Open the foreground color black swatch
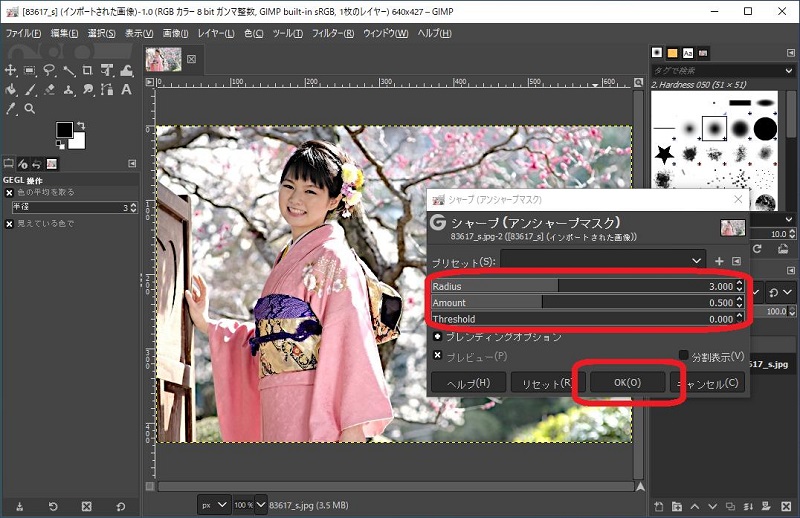The image size is (800, 518). click(64, 130)
